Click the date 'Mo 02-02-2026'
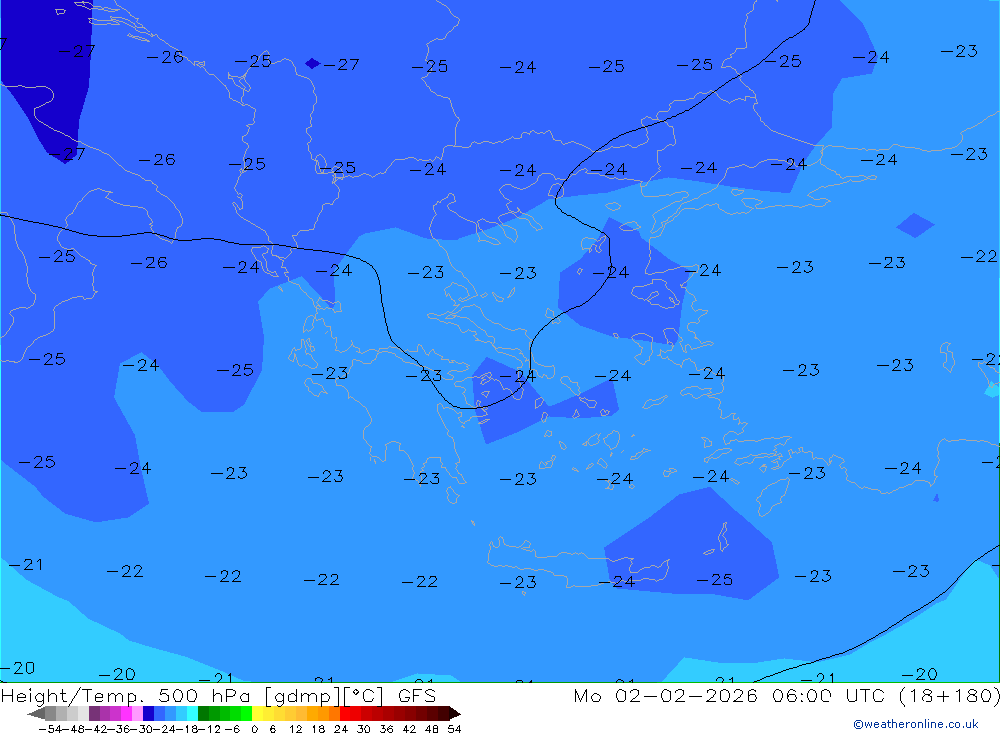The width and height of the screenshot is (1000, 733). (x=666, y=695)
